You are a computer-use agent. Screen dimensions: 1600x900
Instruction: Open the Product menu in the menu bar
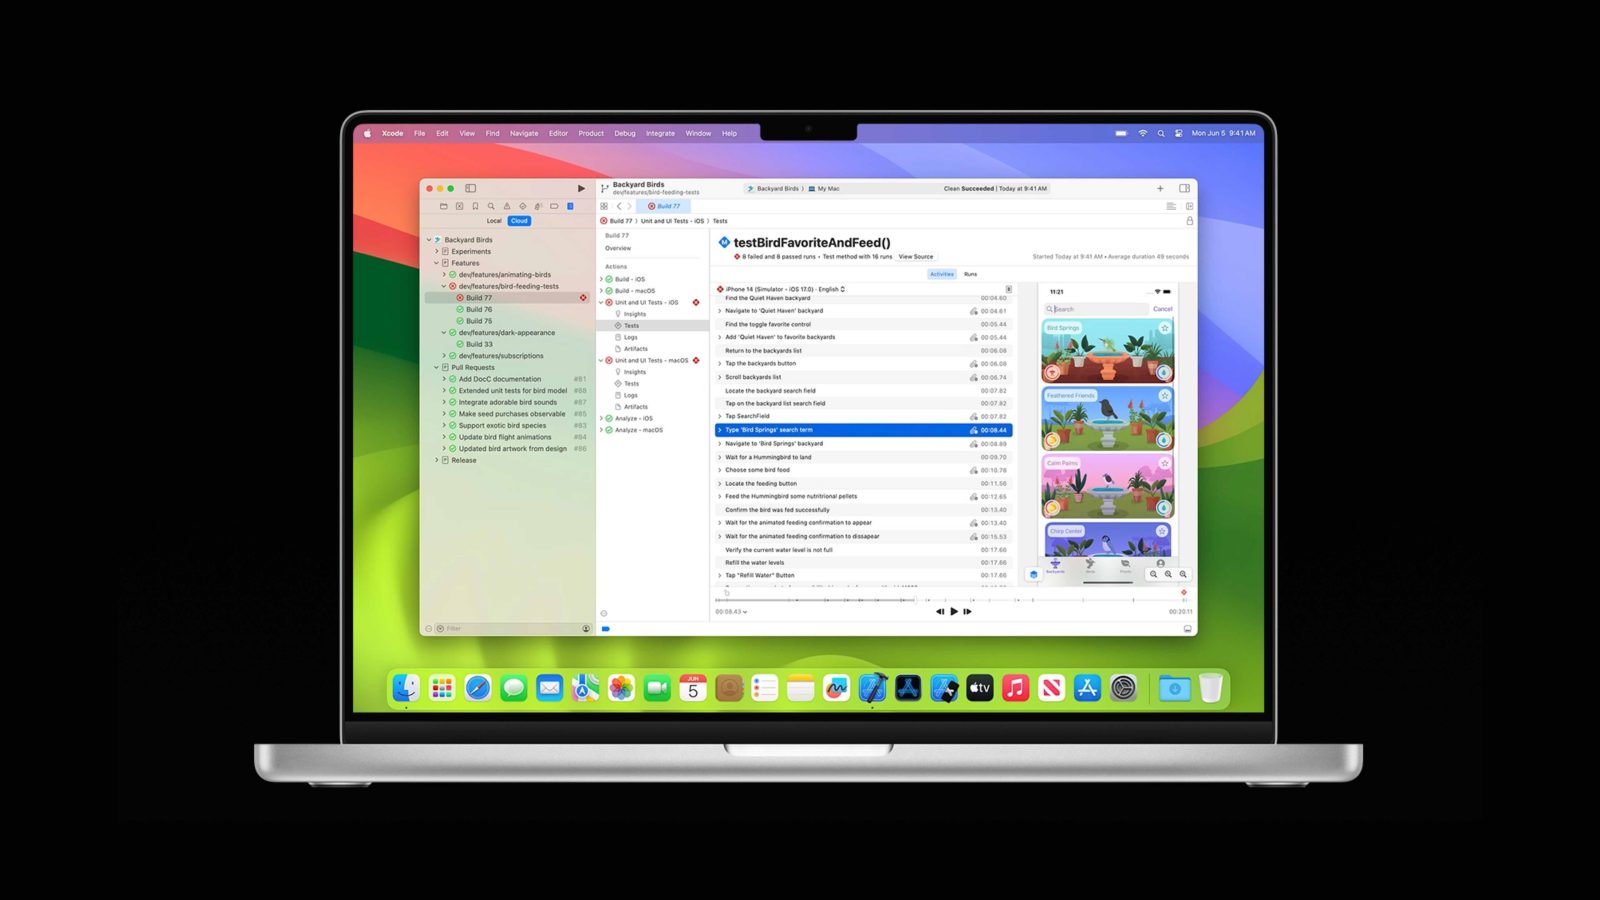(590, 133)
